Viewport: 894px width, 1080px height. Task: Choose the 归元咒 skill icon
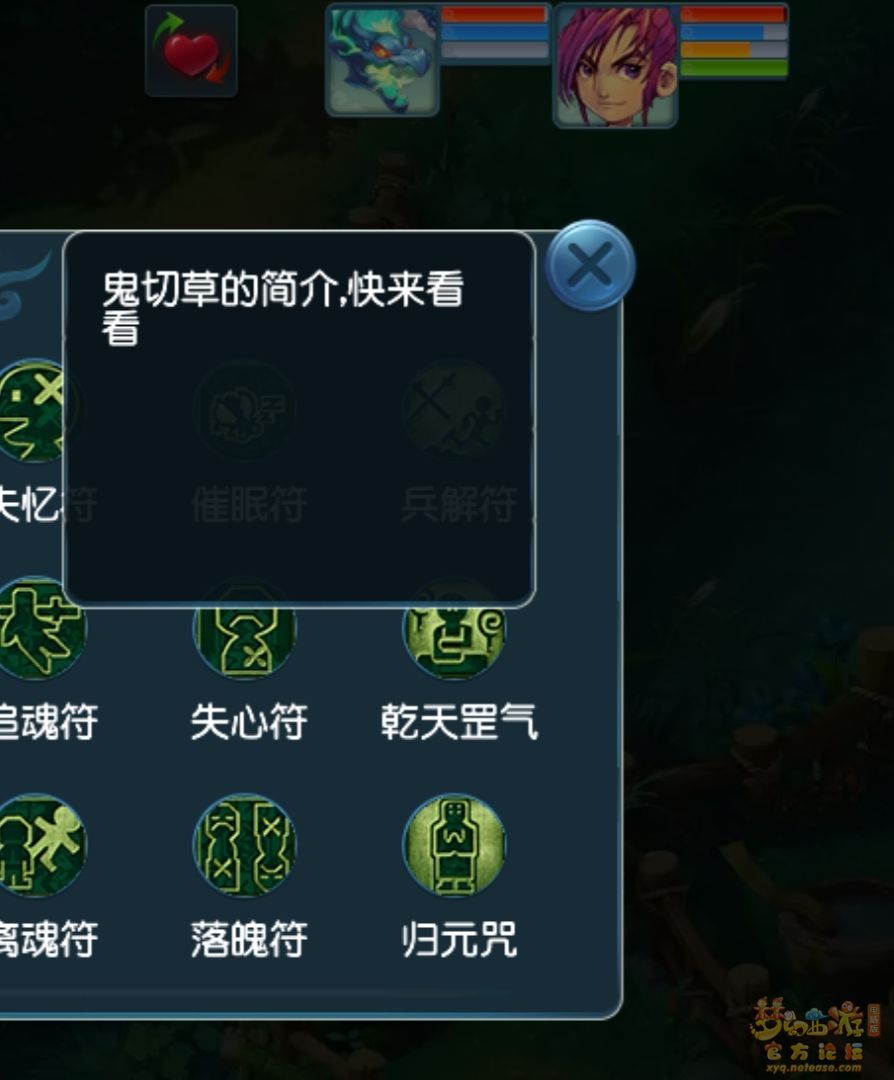454,845
